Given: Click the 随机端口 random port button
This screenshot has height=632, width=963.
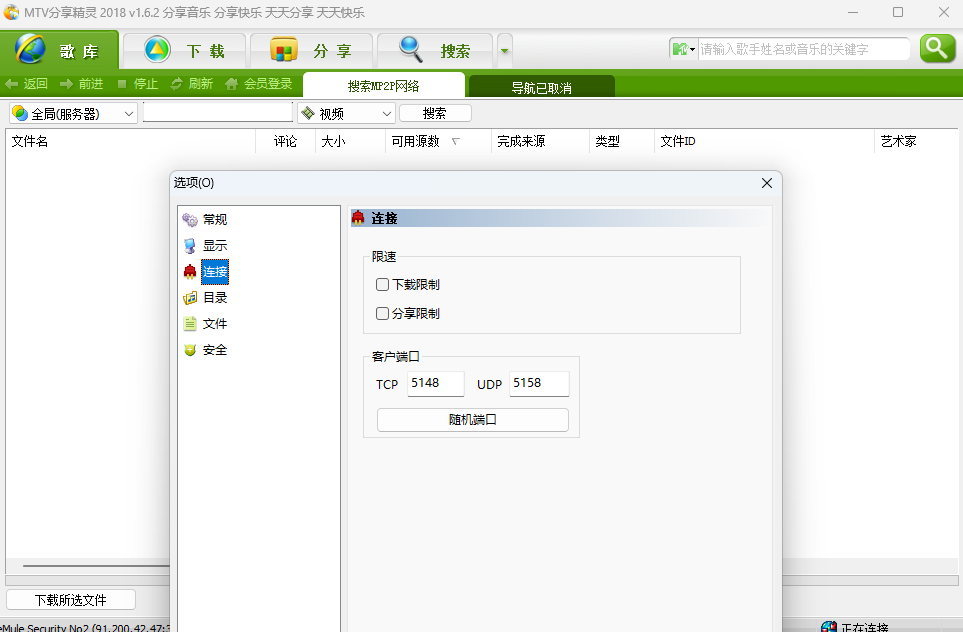Looking at the screenshot, I should (x=472, y=420).
